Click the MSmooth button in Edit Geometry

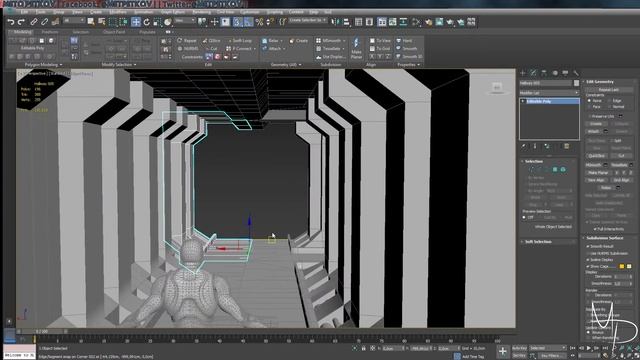pyautogui.click(x=593, y=165)
